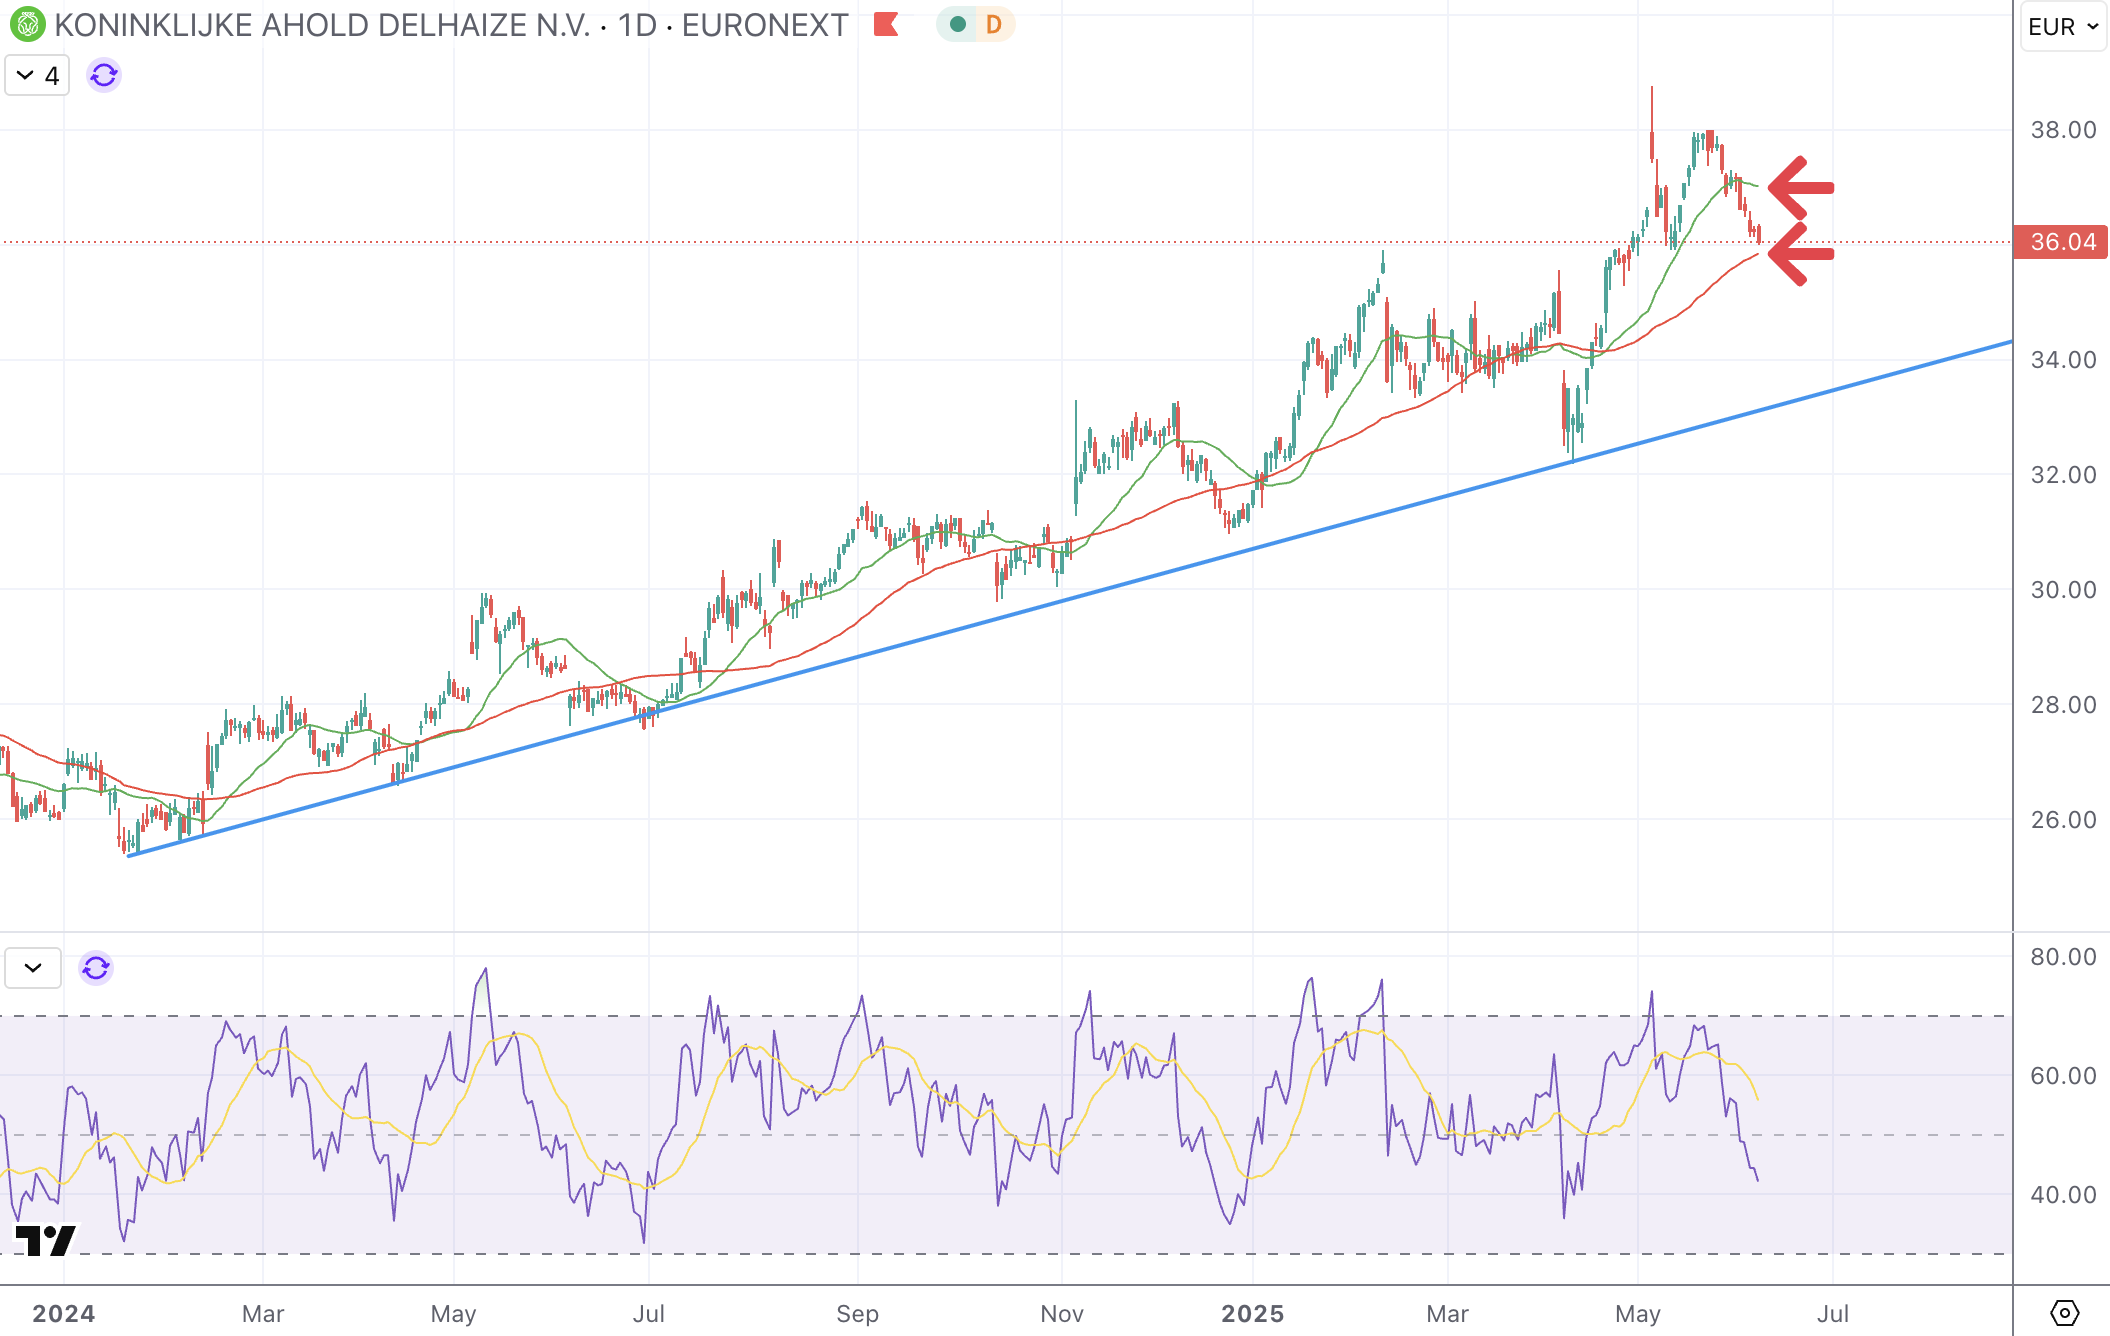Click the RSI 60.00 scale label
This screenshot has height=1336, width=2110.
[x=2063, y=1076]
